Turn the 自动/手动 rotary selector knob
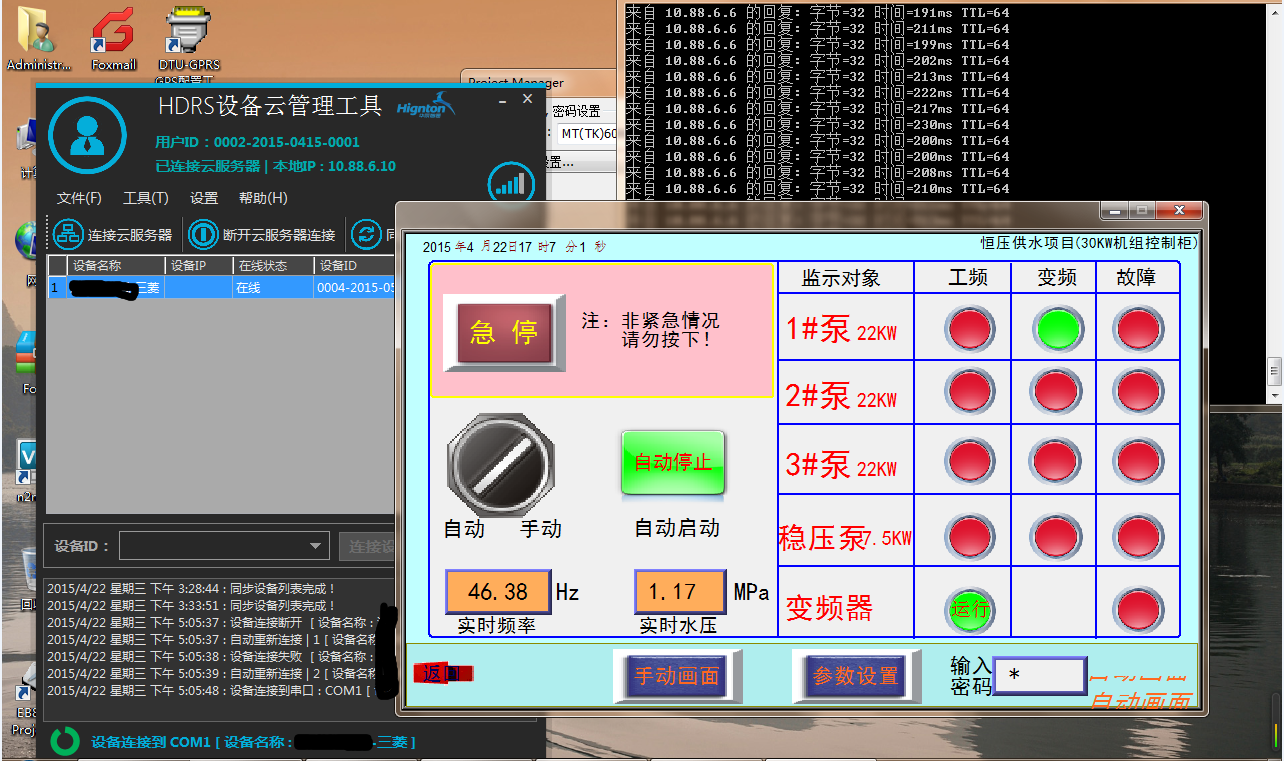The height and width of the screenshot is (761, 1284). [500, 466]
